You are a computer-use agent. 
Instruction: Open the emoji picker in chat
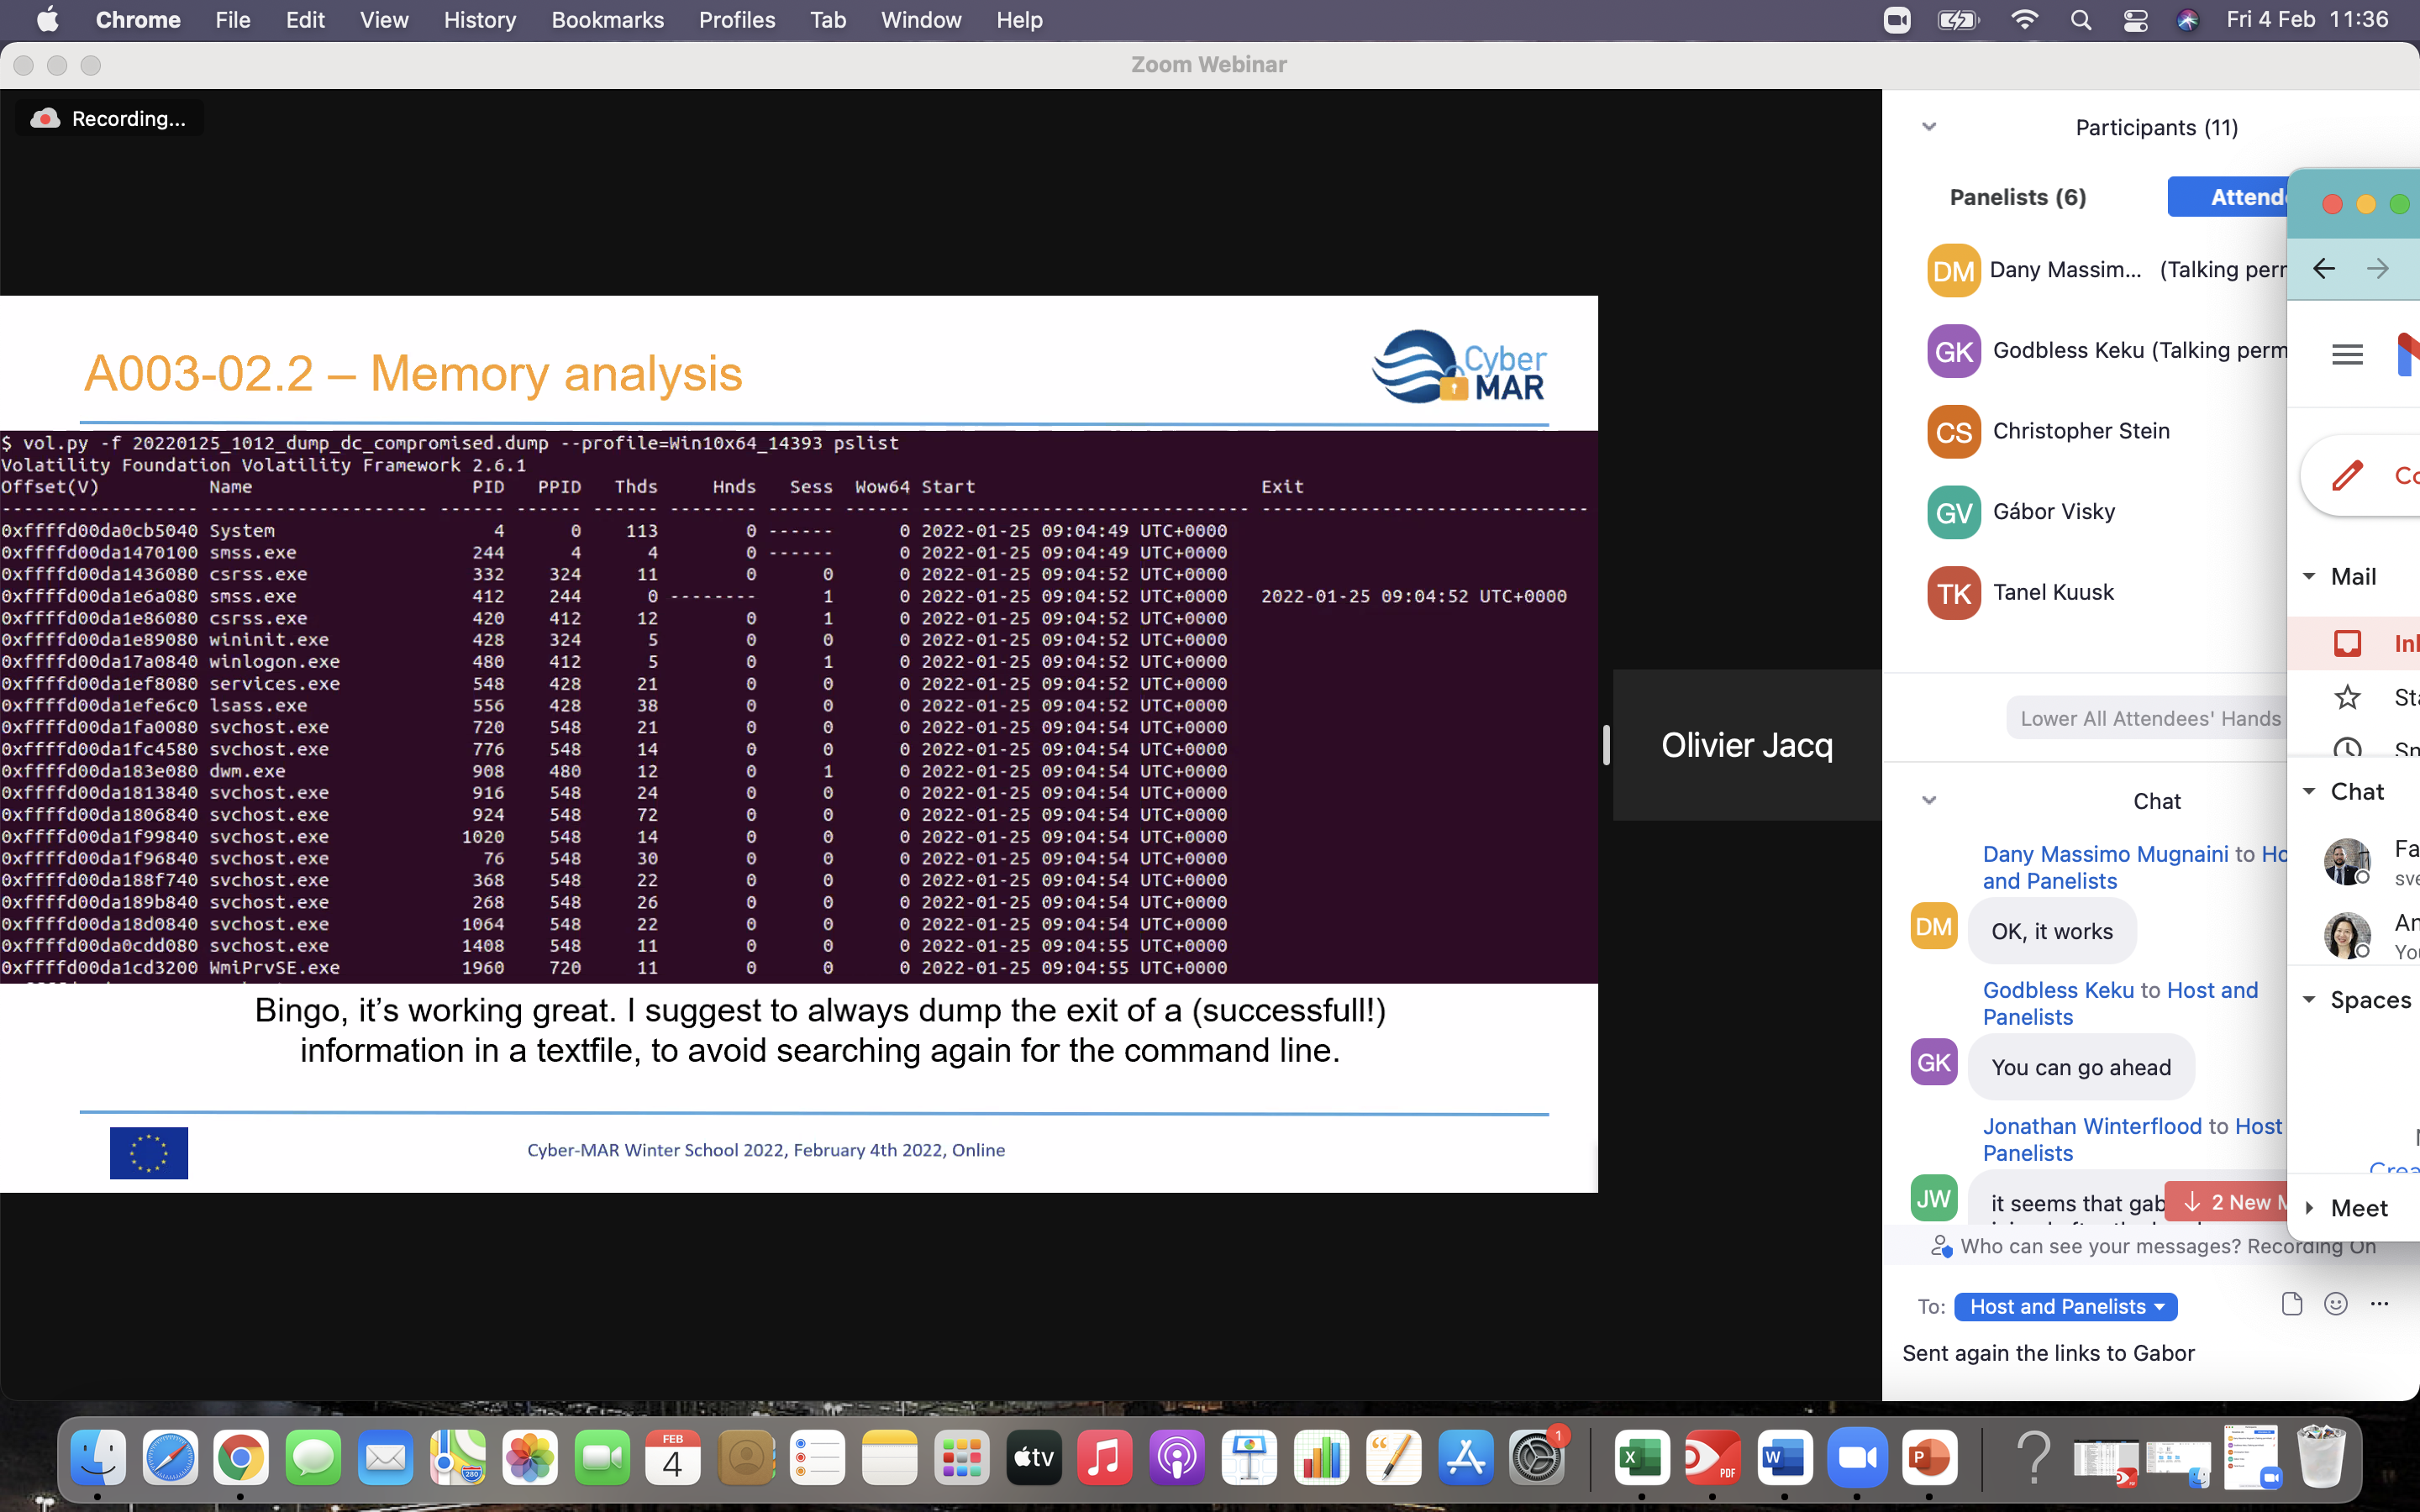(x=2335, y=1304)
